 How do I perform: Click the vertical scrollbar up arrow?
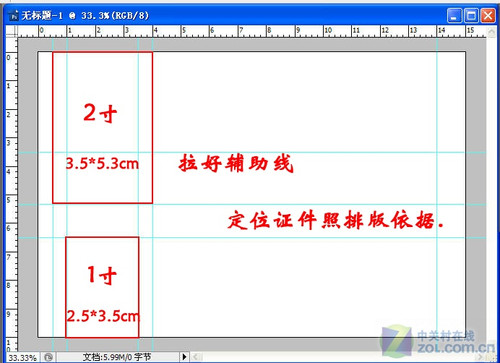[x=491, y=32]
